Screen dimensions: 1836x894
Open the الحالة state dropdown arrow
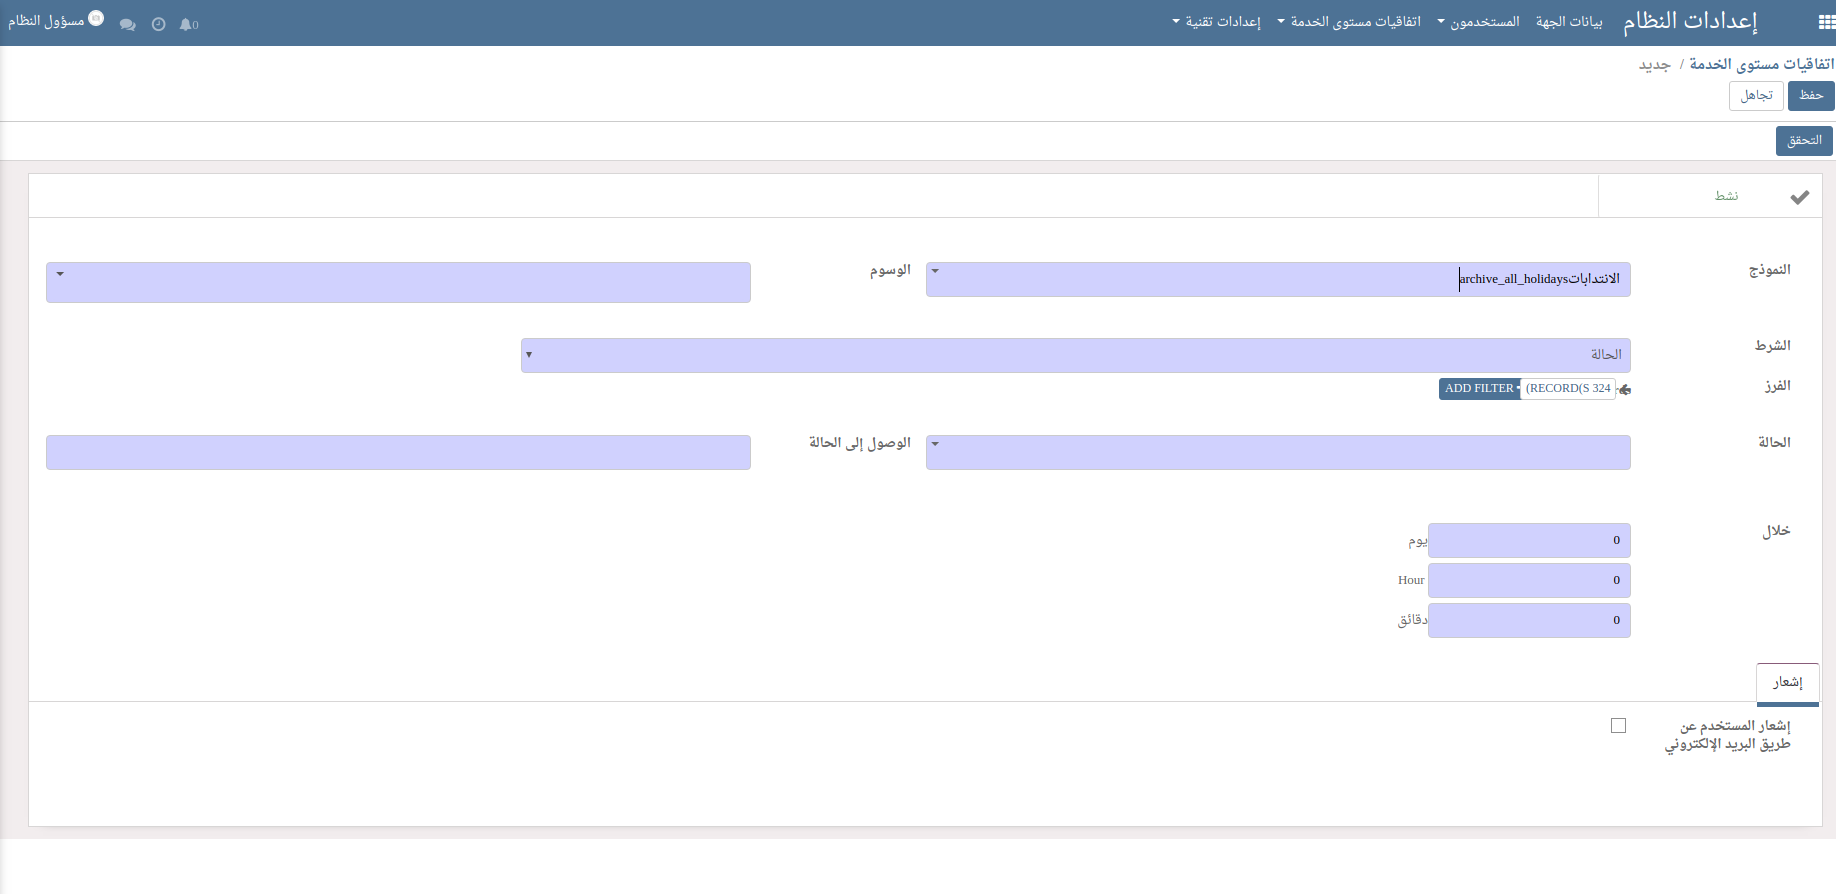tap(935, 444)
